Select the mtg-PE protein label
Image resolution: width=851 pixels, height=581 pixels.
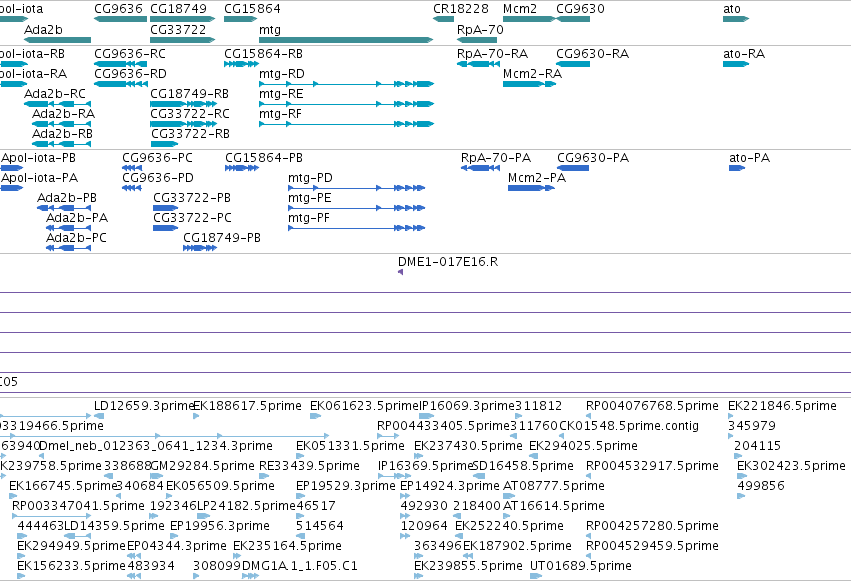click(309, 198)
